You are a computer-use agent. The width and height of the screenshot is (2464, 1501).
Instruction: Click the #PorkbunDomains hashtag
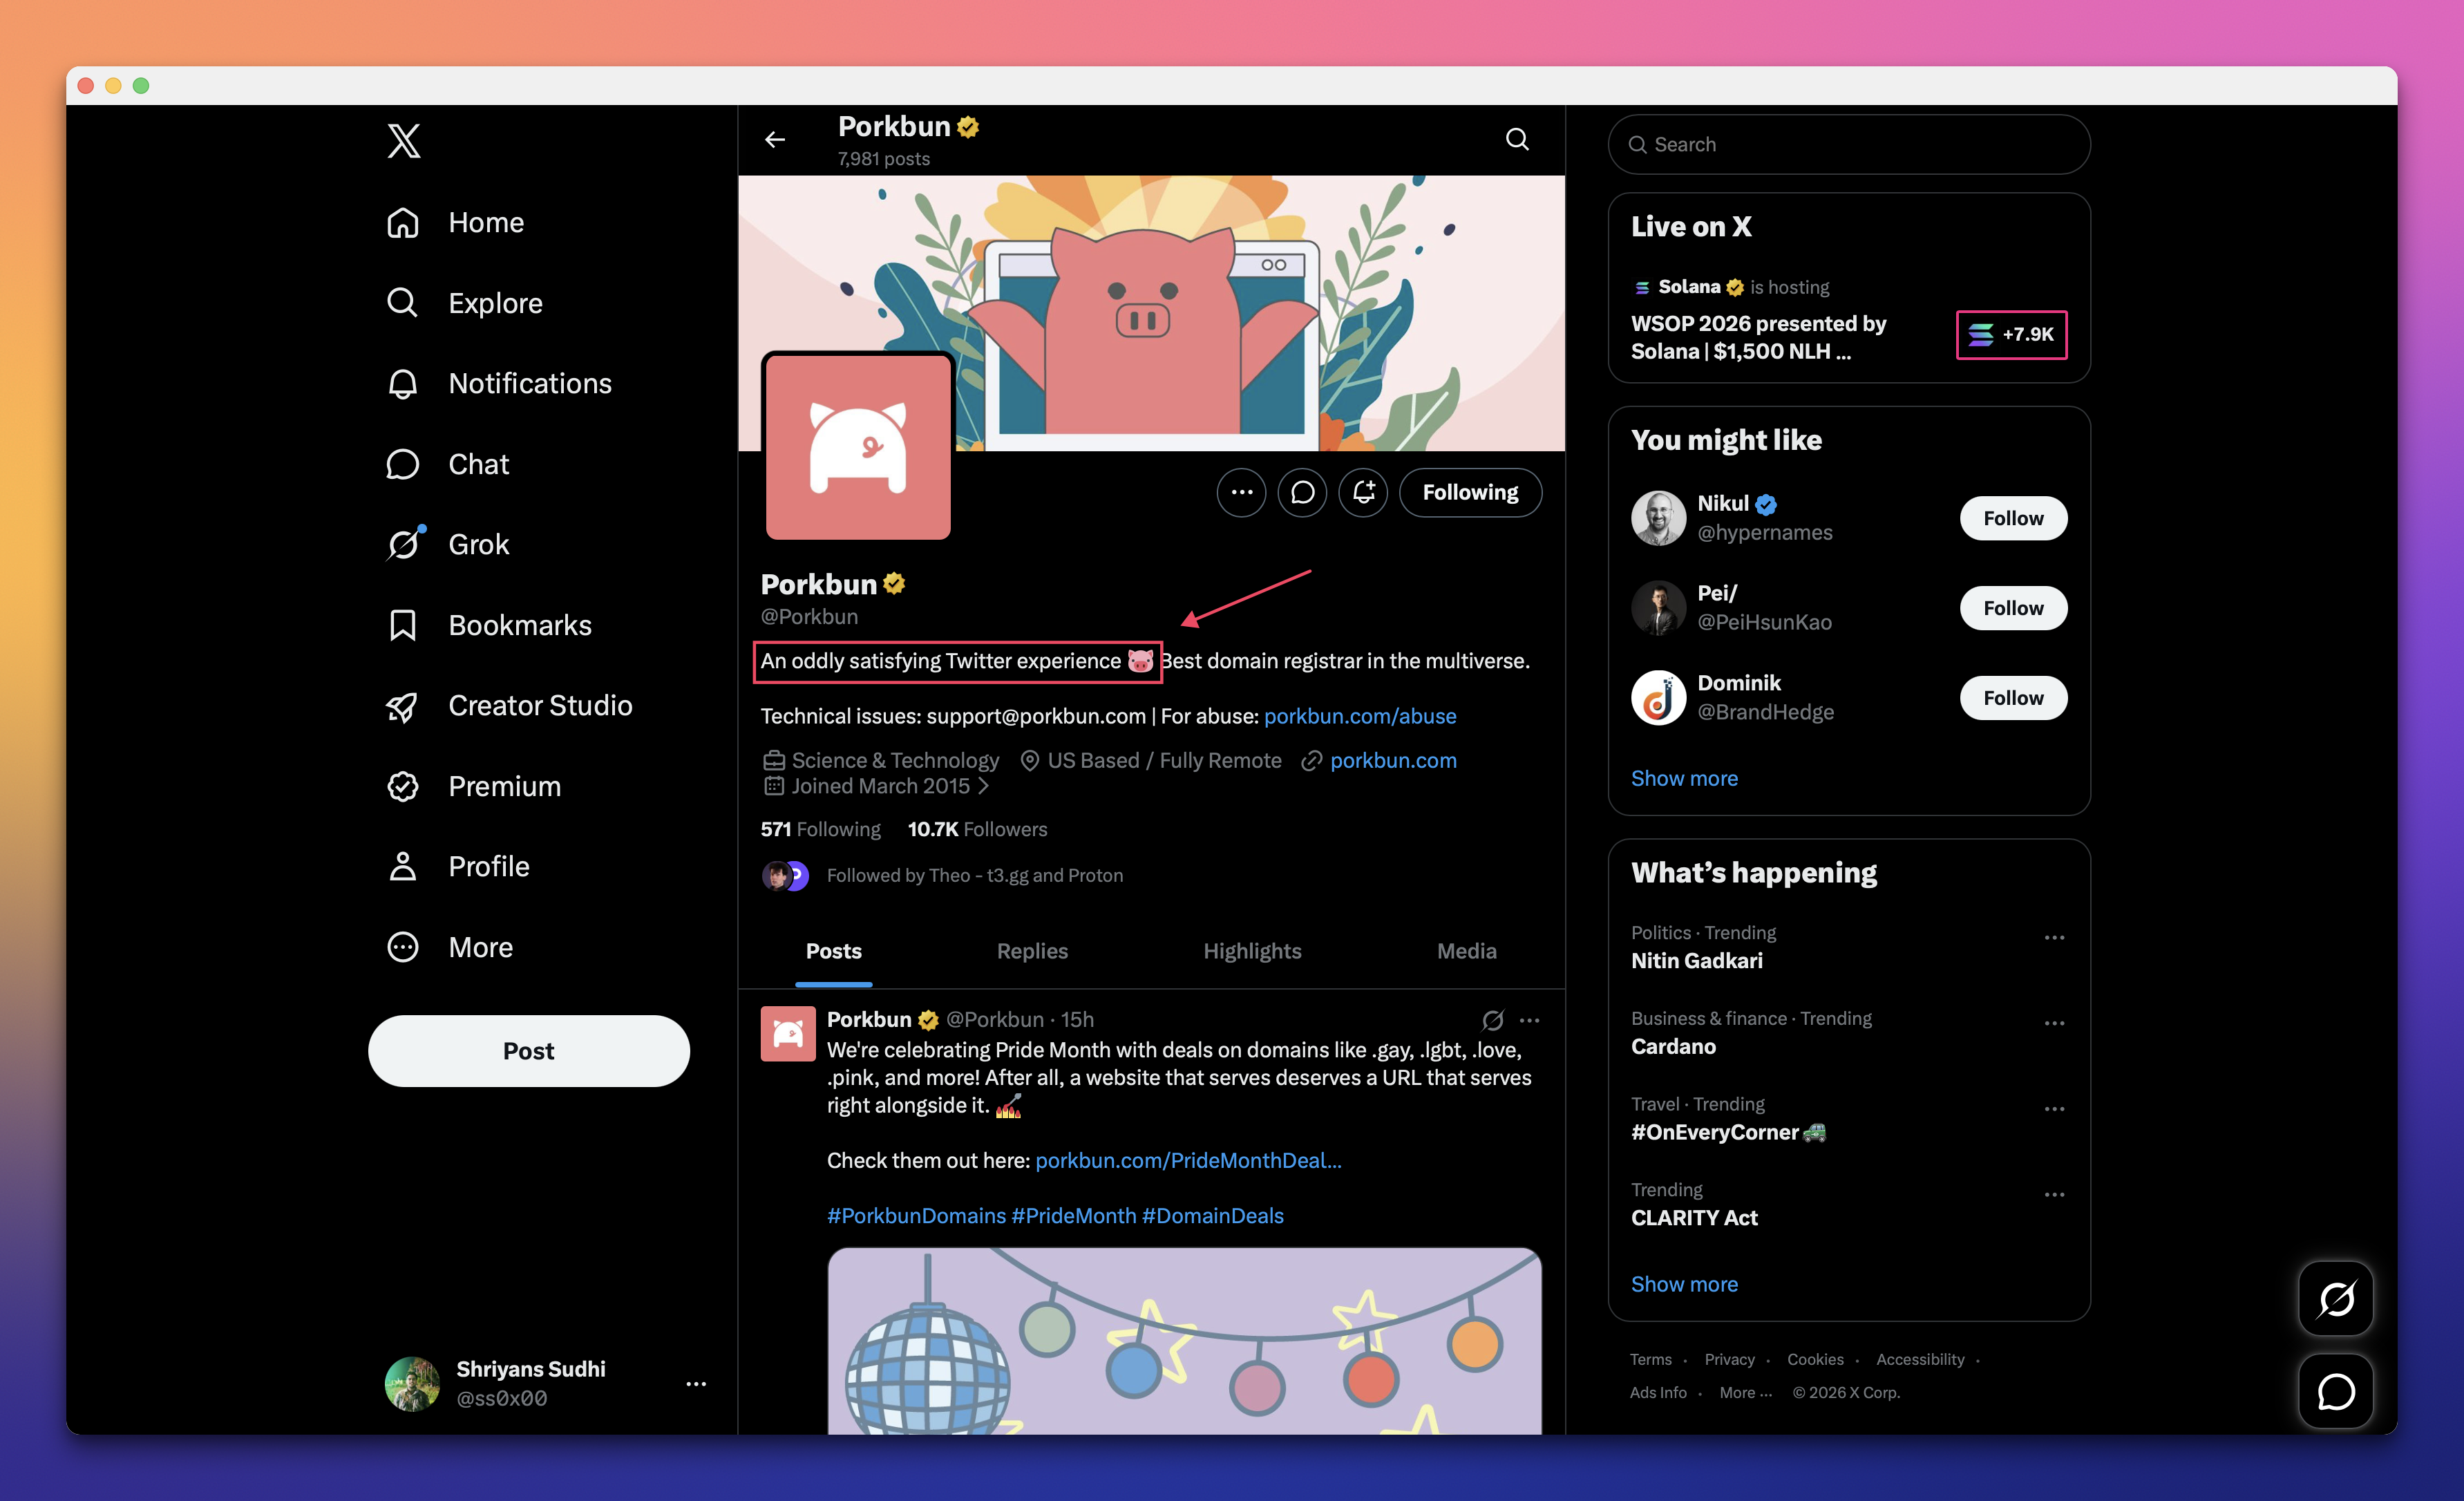pyautogui.click(x=916, y=1215)
